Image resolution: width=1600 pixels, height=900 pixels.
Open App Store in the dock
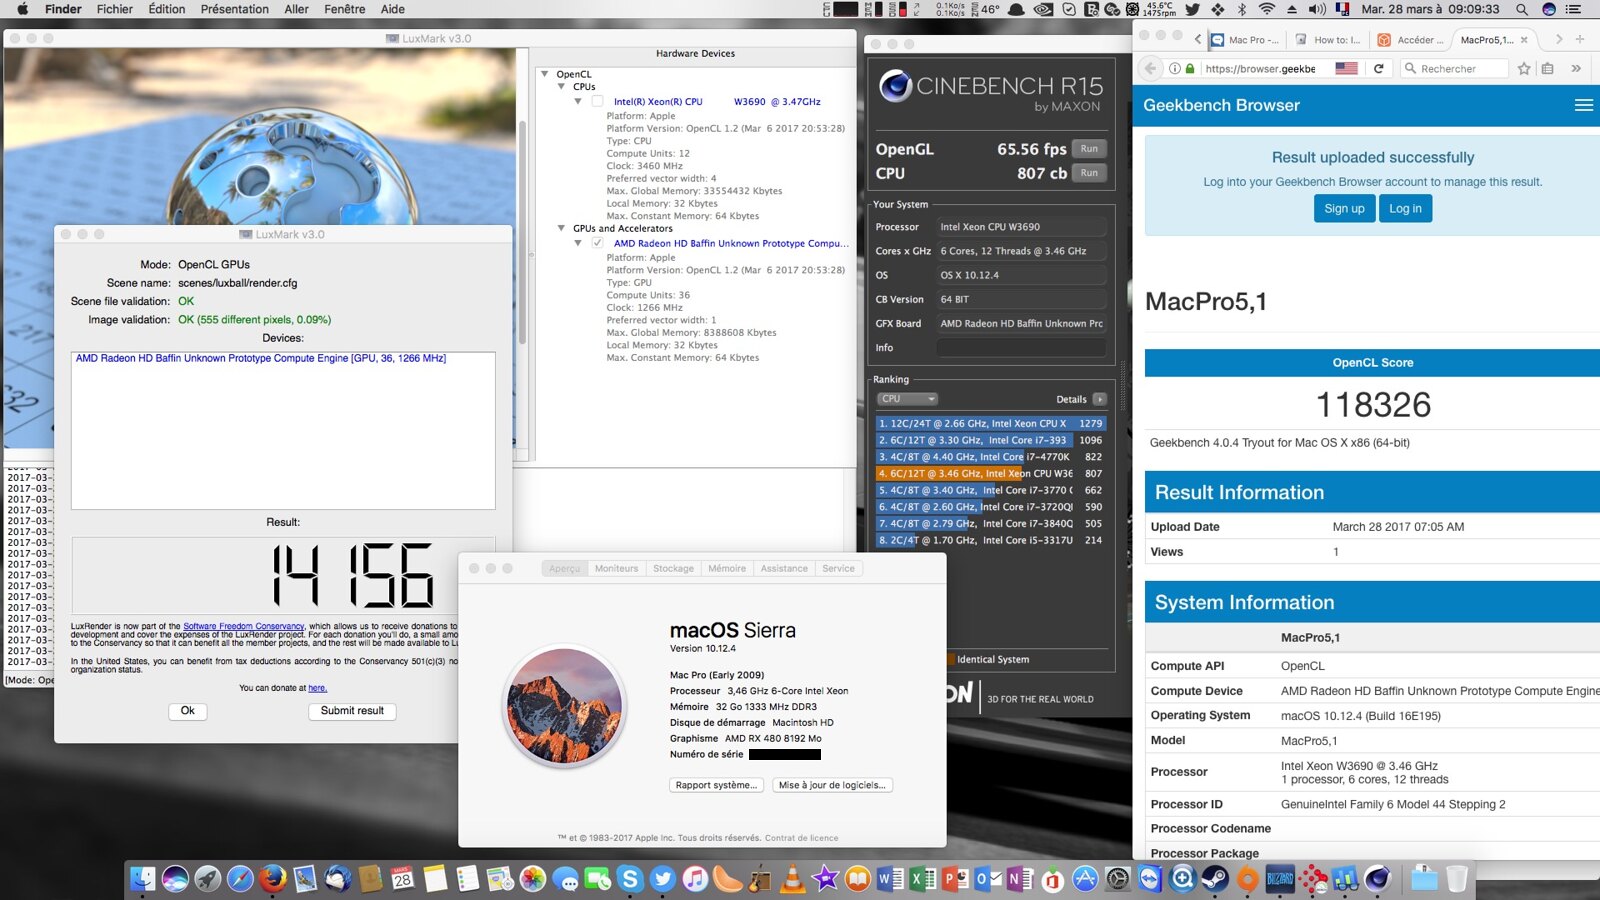[1085, 879]
